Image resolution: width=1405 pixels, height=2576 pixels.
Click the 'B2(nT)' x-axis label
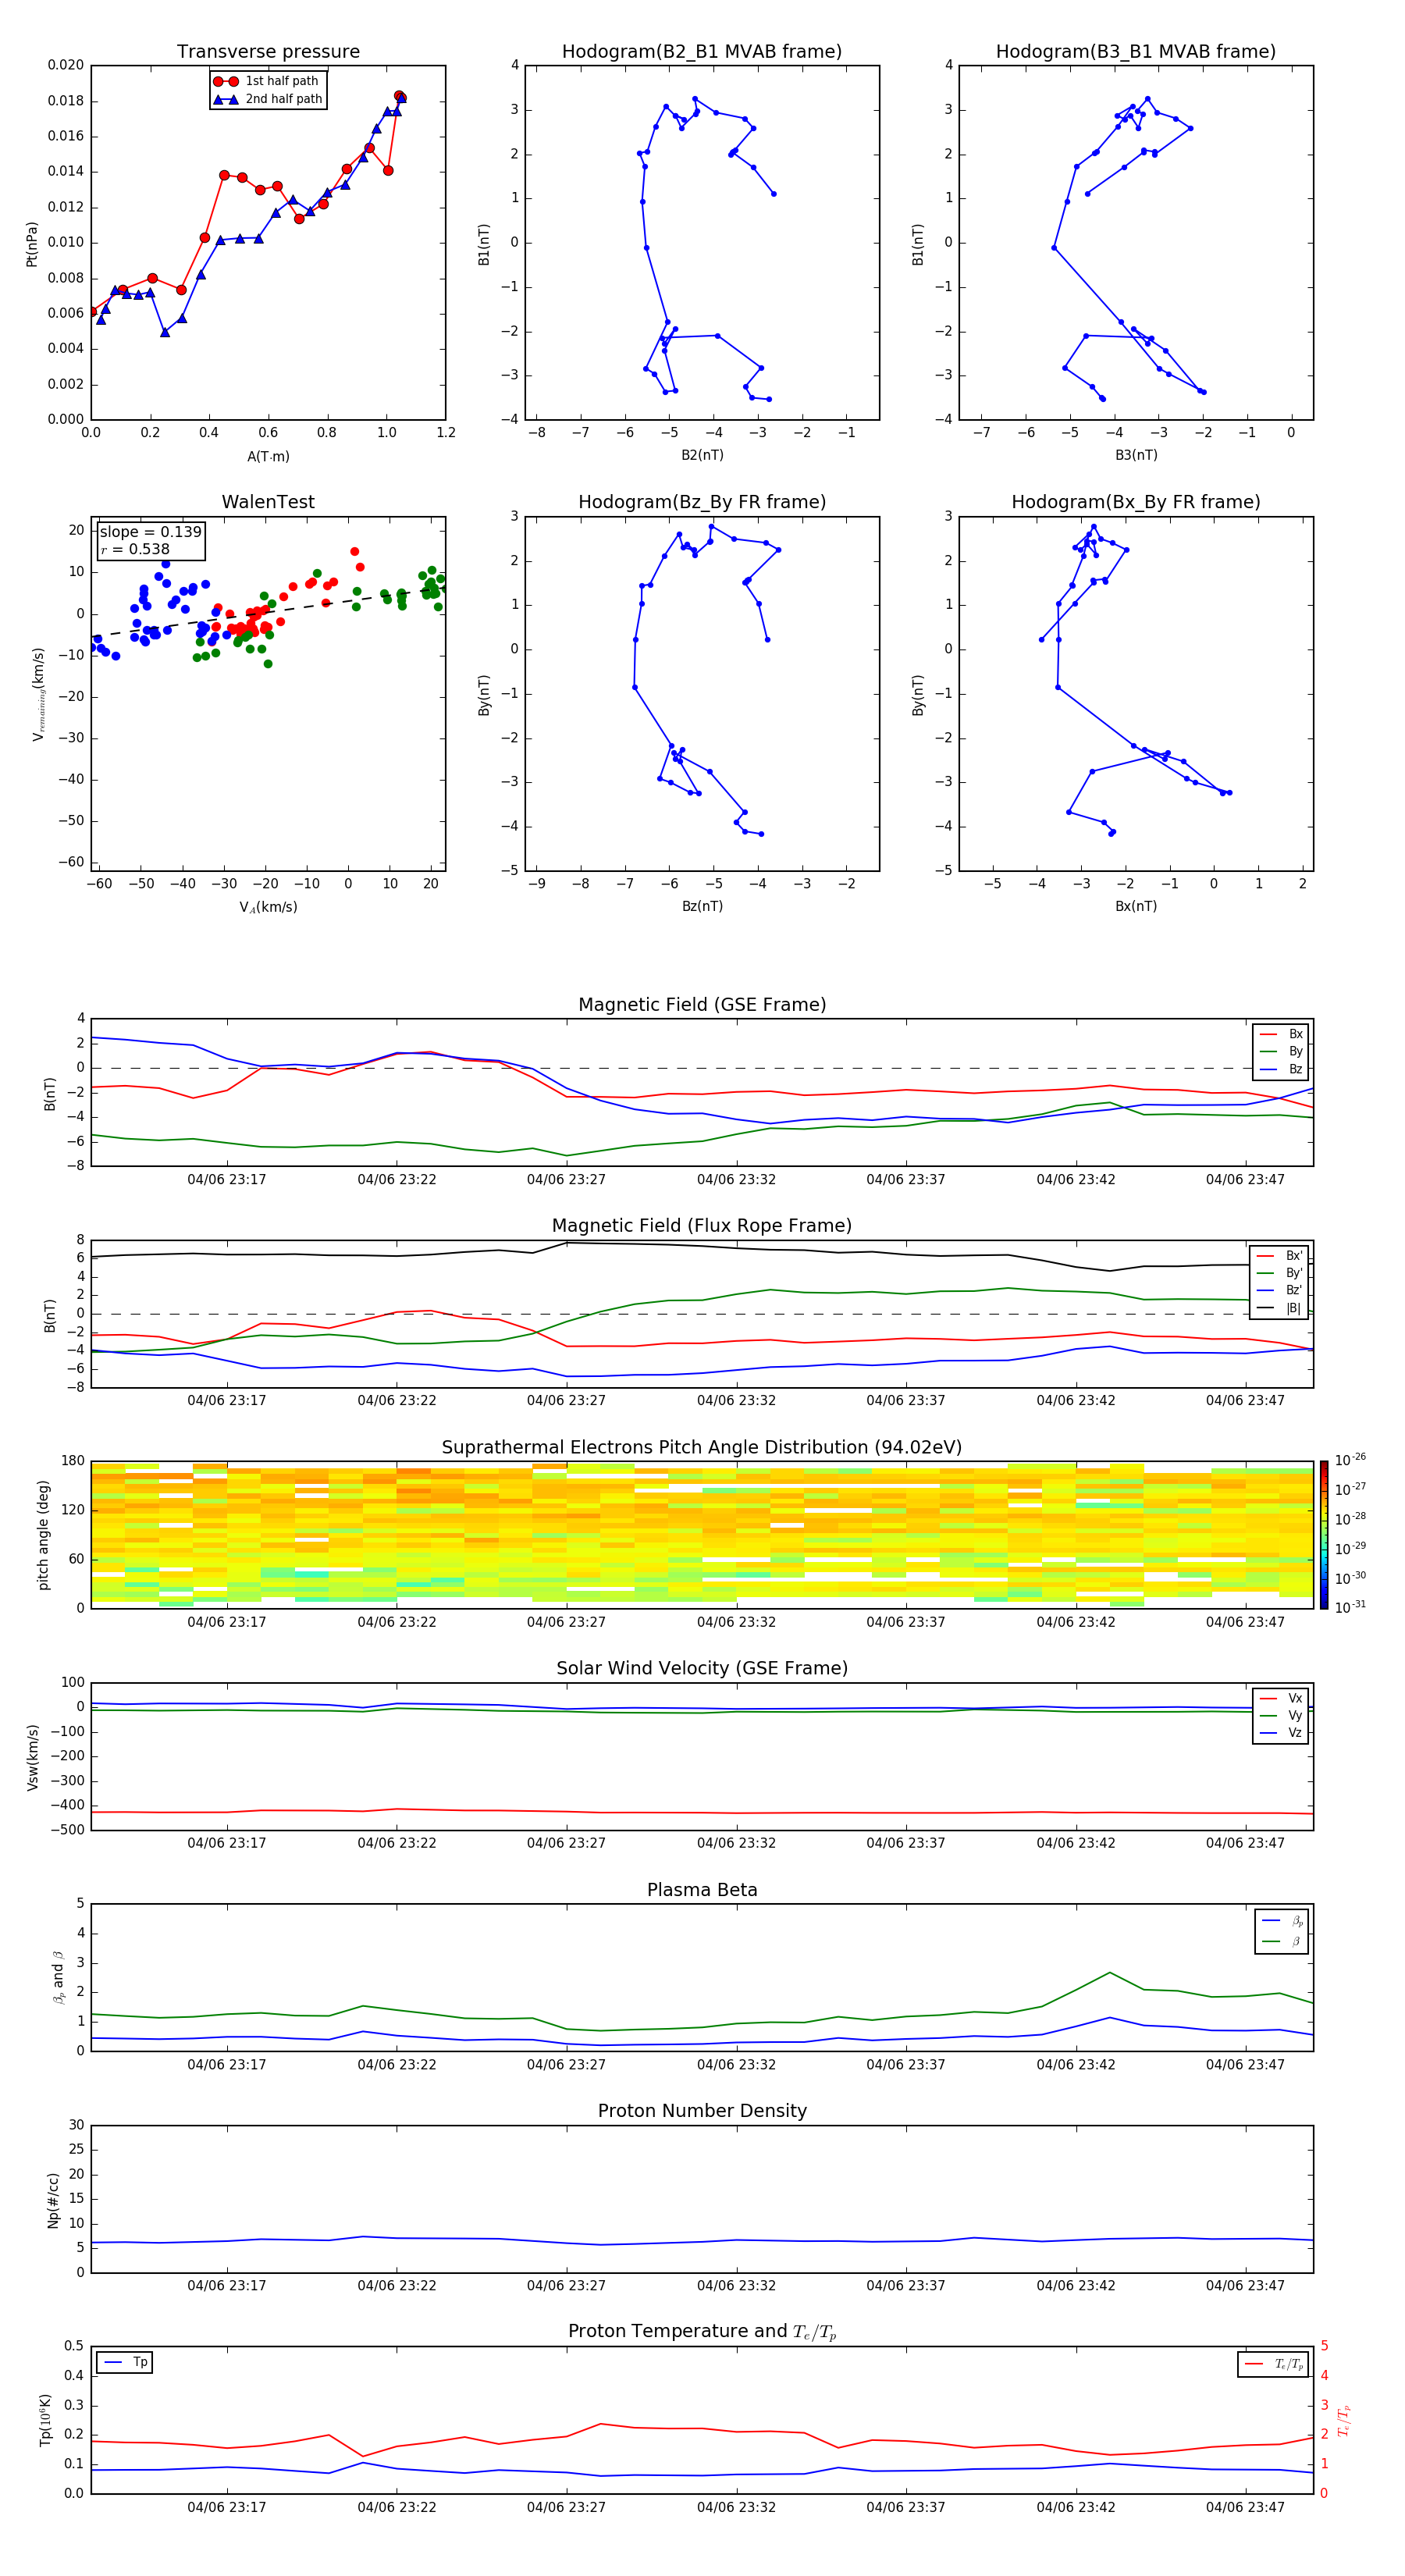tap(702, 455)
